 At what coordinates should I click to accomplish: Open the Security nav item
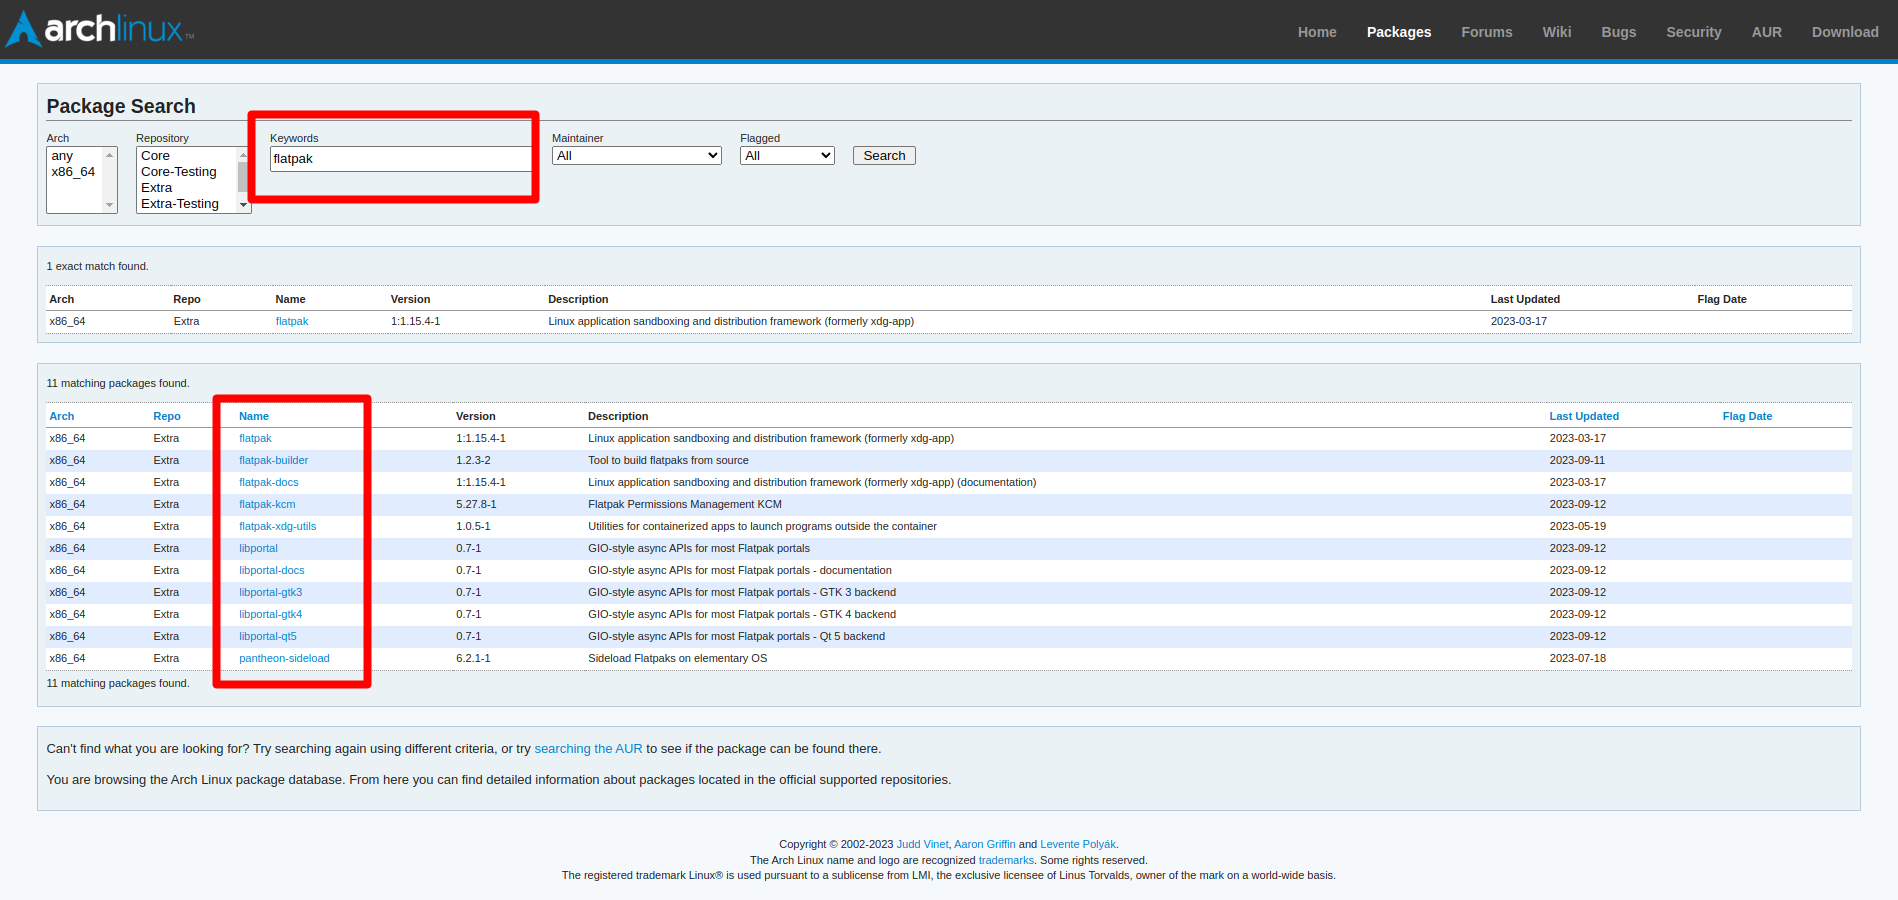[x=1694, y=32]
